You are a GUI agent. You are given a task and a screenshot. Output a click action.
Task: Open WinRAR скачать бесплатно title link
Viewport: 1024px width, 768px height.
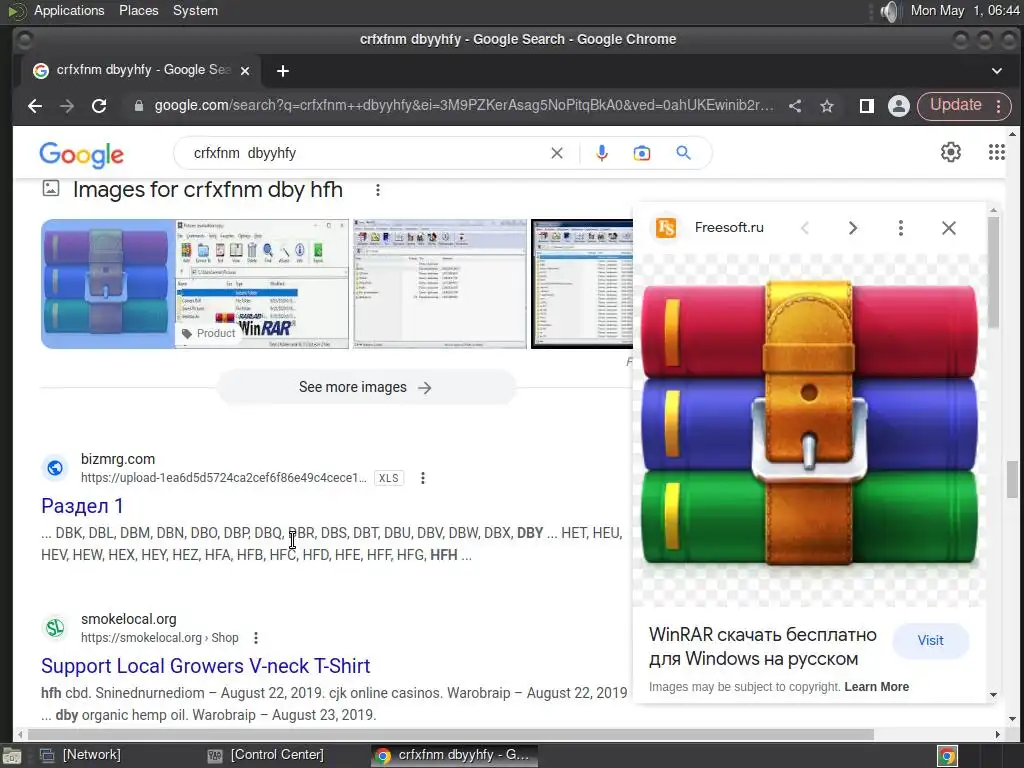pyautogui.click(x=763, y=647)
